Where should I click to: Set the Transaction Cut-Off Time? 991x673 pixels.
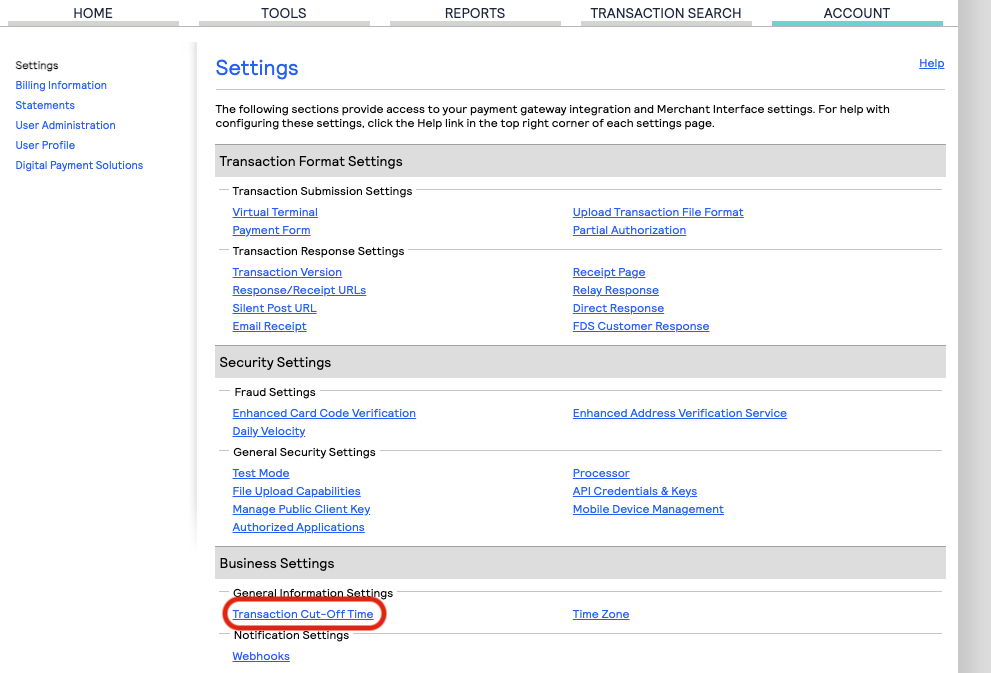coord(303,614)
